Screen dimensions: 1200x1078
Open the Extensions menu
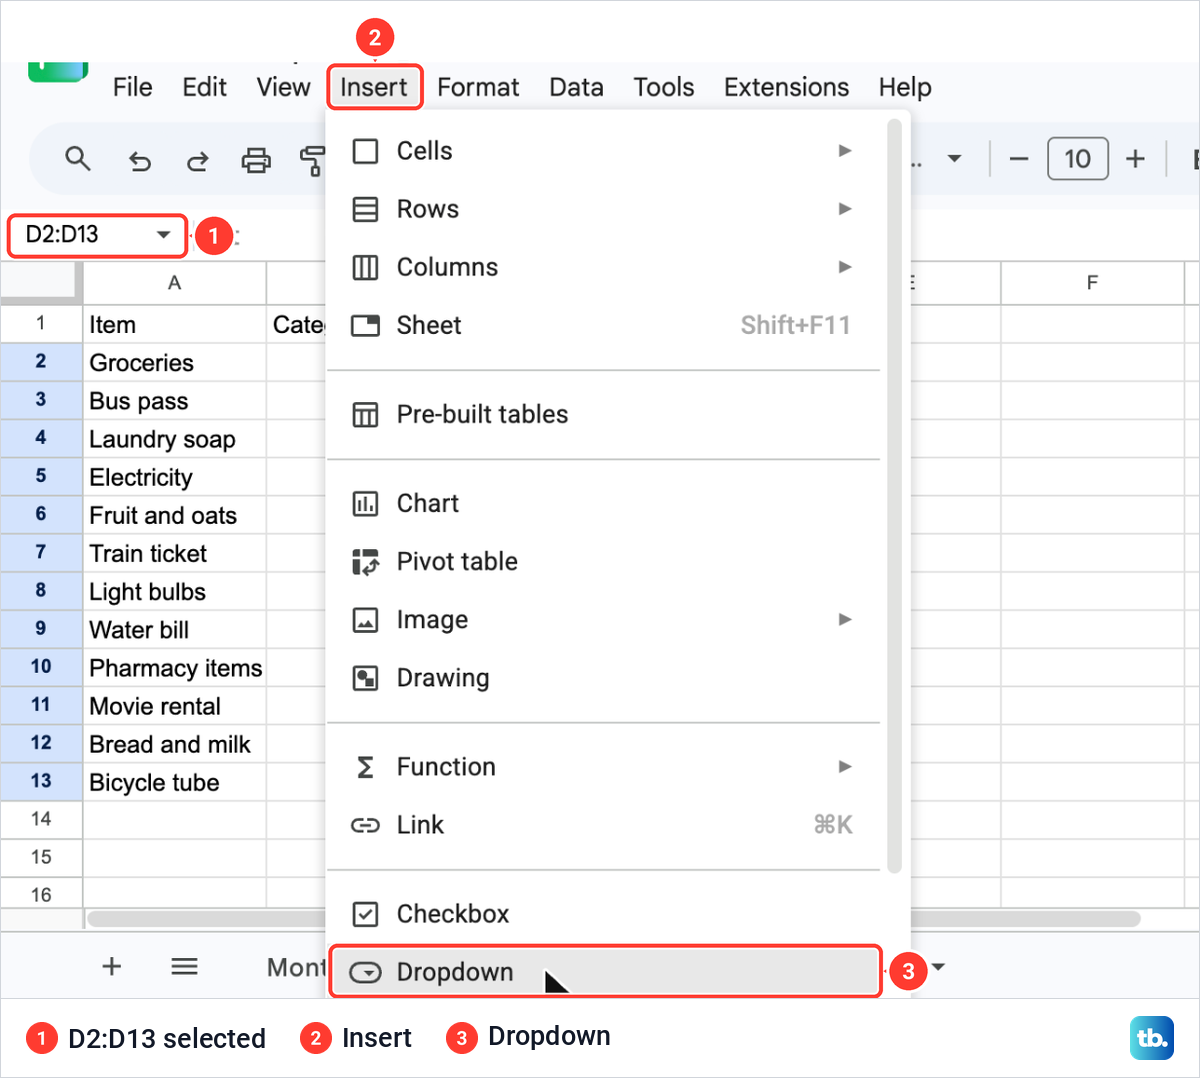point(786,88)
